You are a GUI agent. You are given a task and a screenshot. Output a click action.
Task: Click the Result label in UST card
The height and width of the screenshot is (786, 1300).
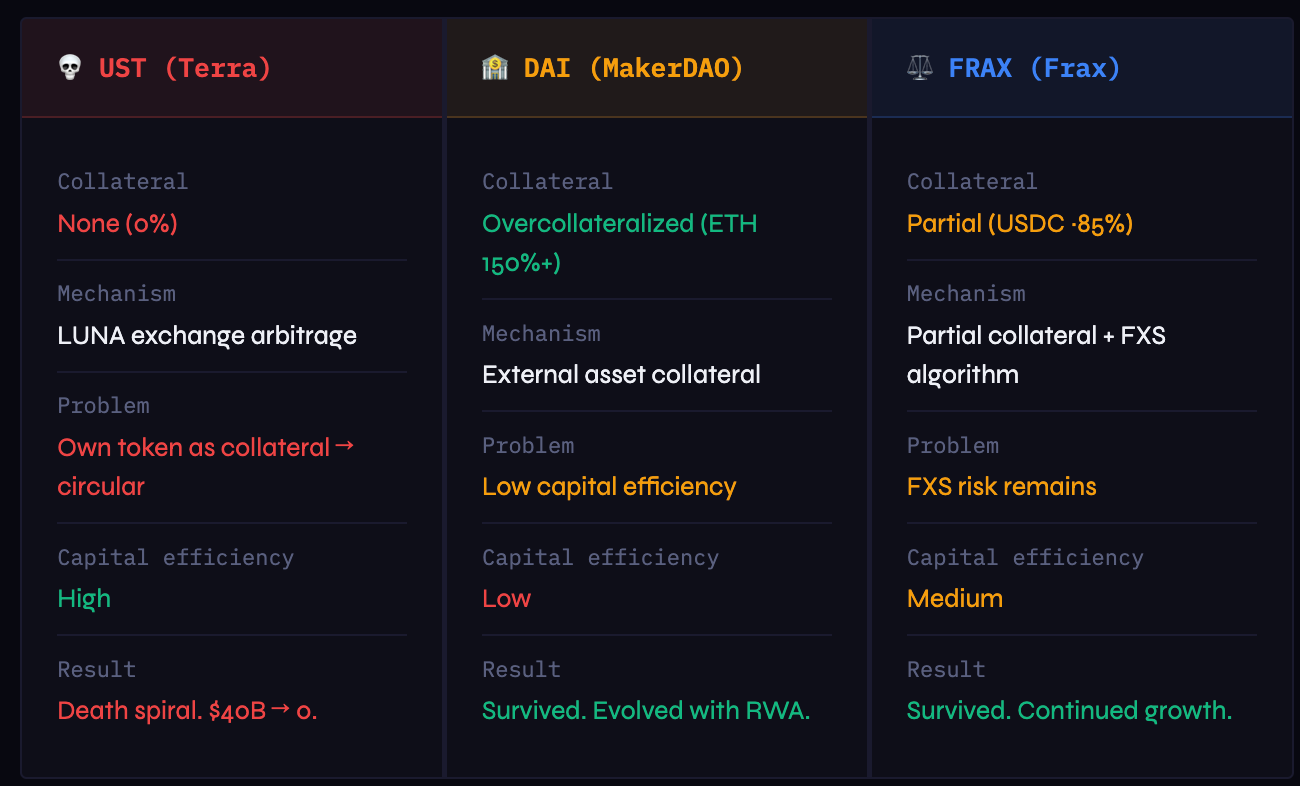(97, 669)
